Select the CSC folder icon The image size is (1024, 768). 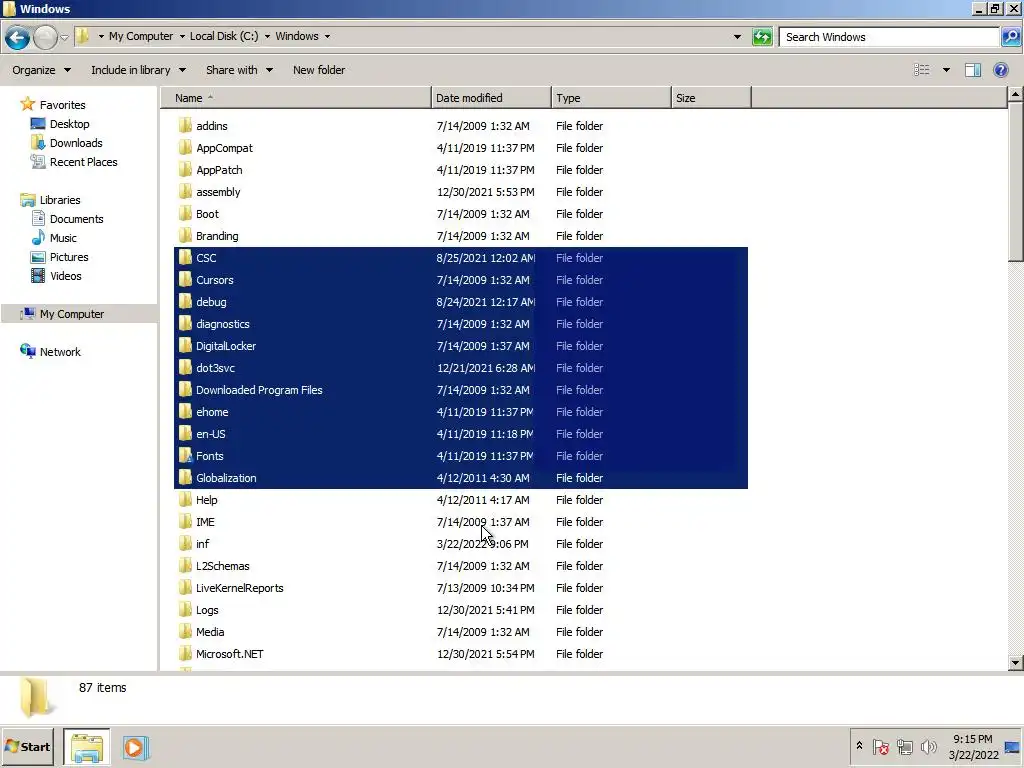pos(185,257)
